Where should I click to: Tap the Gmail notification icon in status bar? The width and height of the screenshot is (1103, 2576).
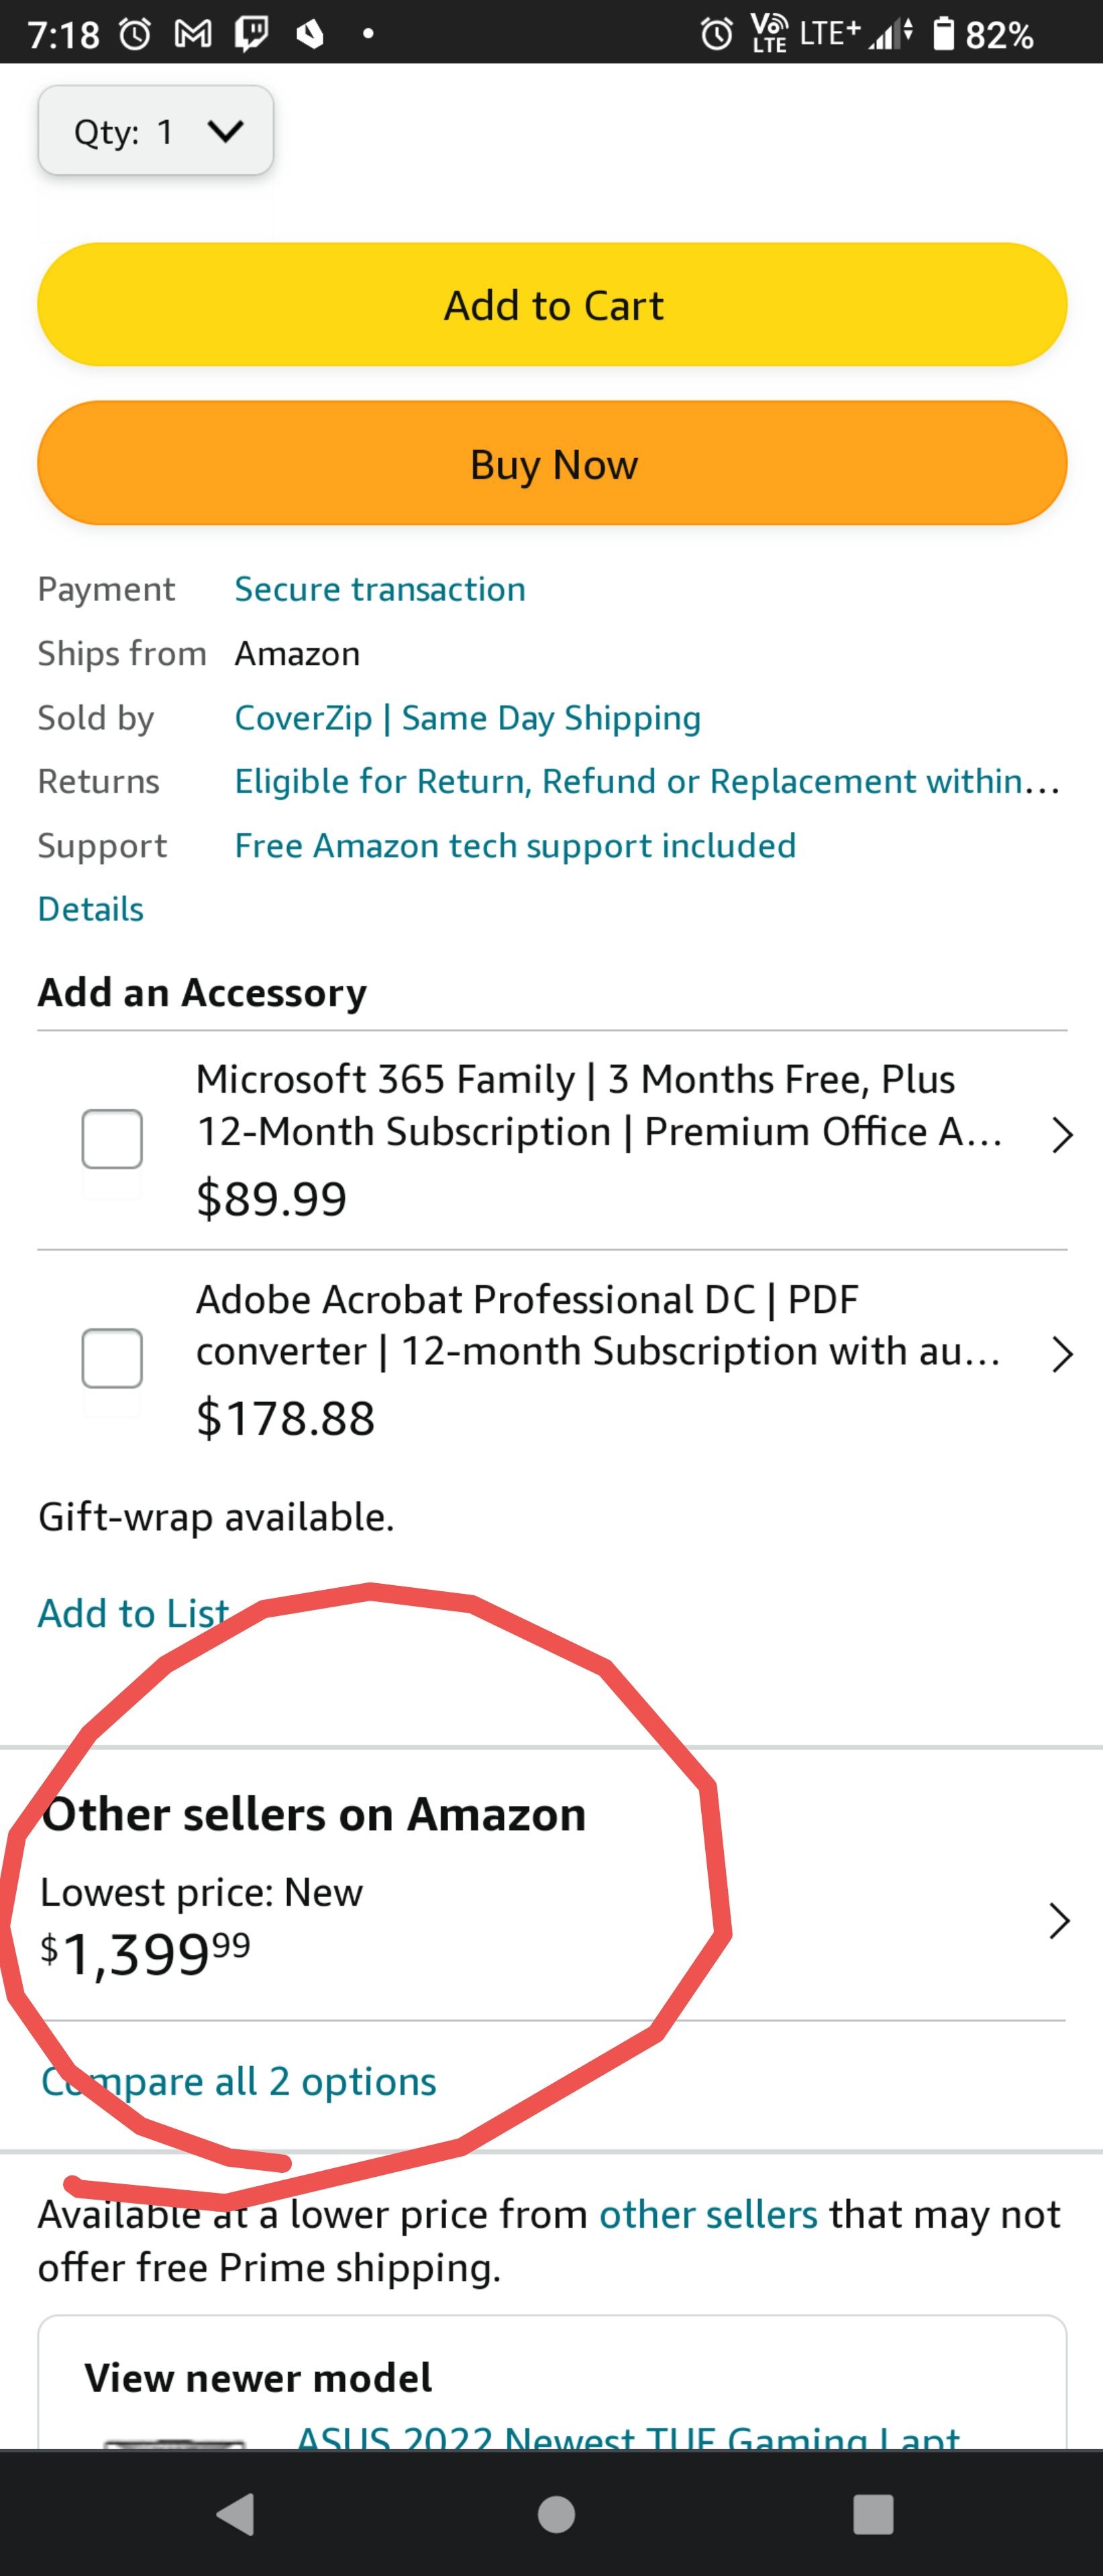click(192, 35)
